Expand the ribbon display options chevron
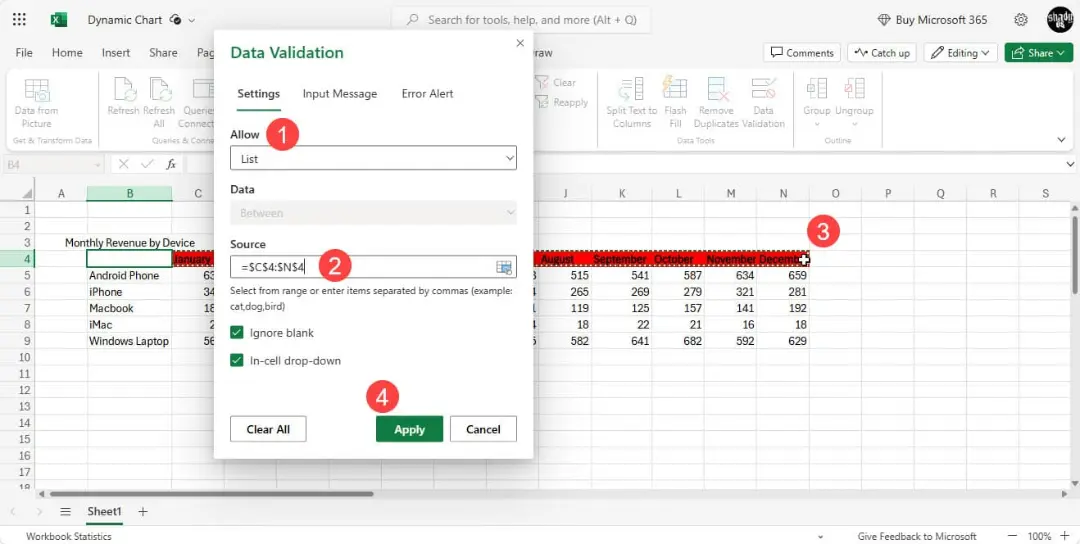 coord(1061,140)
